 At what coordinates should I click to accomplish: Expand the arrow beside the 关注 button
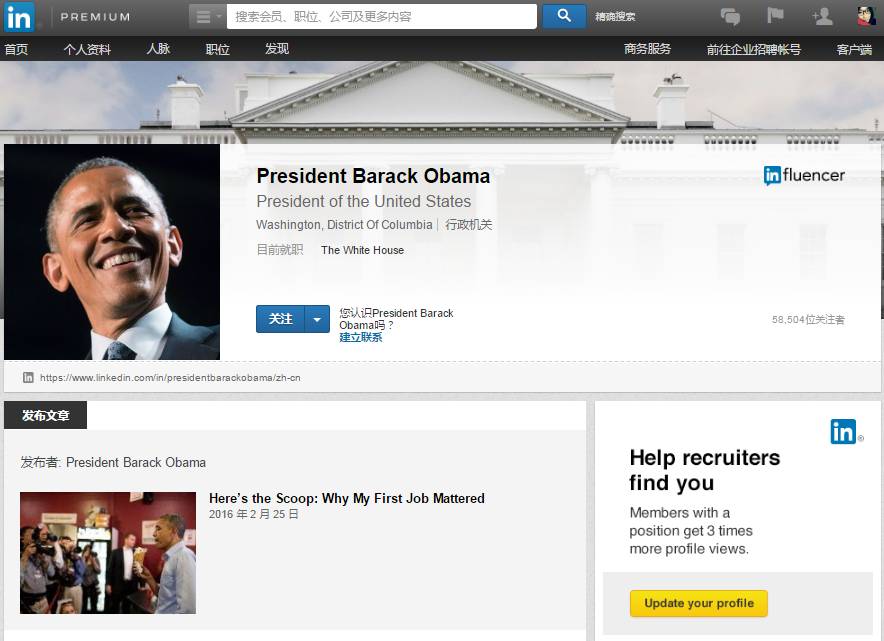click(x=317, y=319)
